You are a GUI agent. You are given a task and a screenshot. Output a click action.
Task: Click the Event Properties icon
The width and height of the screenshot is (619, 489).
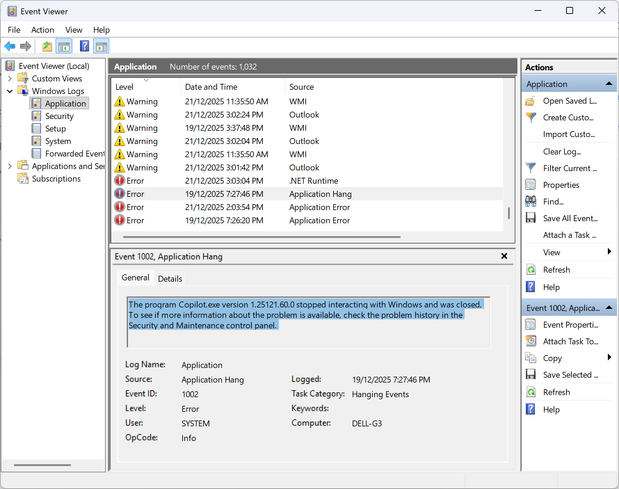tap(531, 325)
